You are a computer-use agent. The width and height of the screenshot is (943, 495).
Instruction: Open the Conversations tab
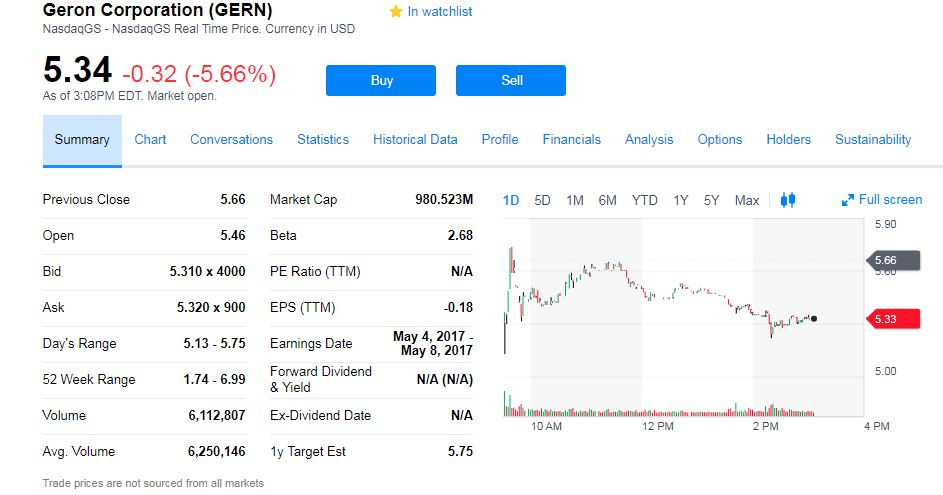[232, 140]
